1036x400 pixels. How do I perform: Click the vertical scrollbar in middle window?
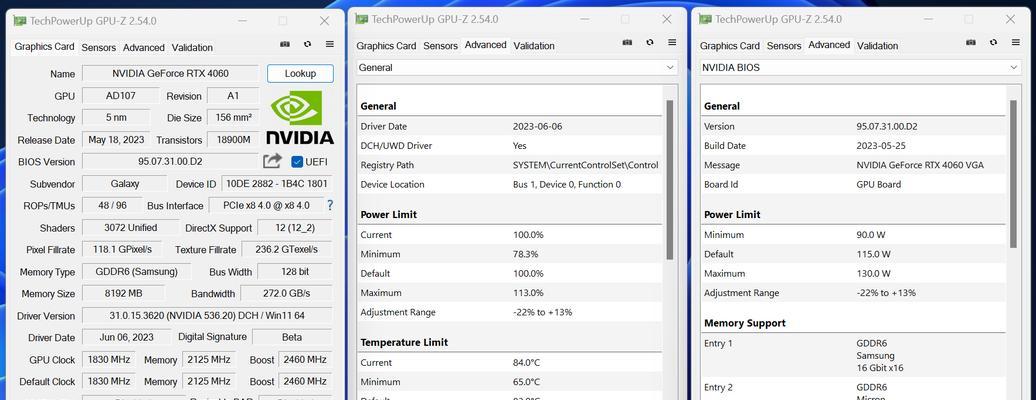pos(670,179)
